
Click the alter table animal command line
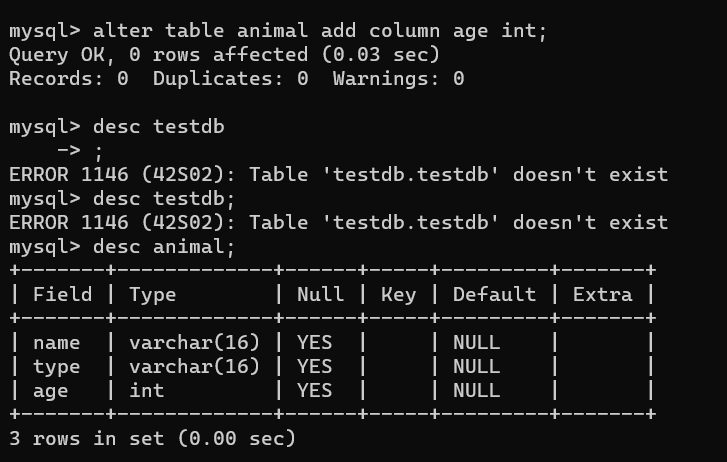pyautogui.click(x=278, y=31)
